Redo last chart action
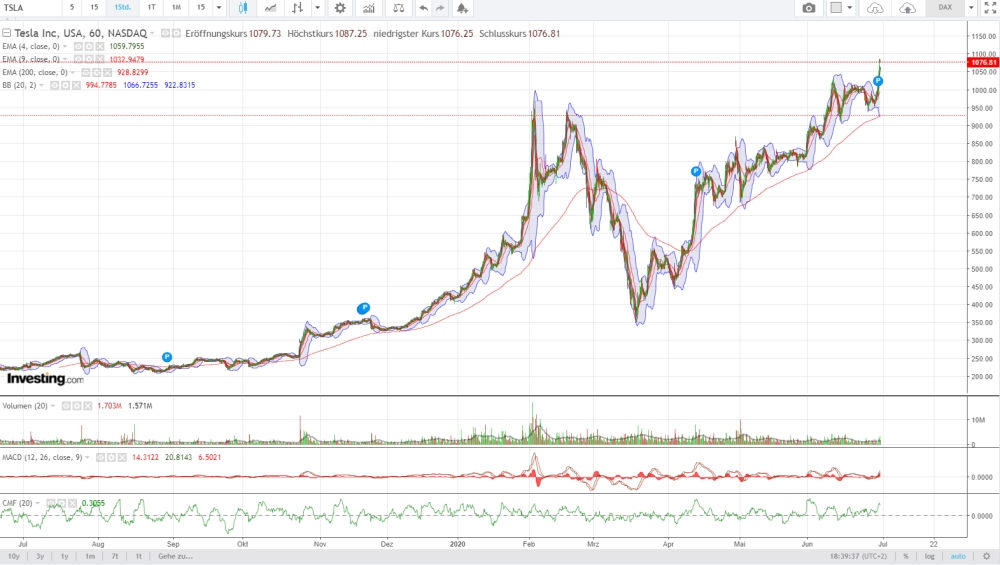This screenshot has height=565, width=1000. (x=440, y=8)
